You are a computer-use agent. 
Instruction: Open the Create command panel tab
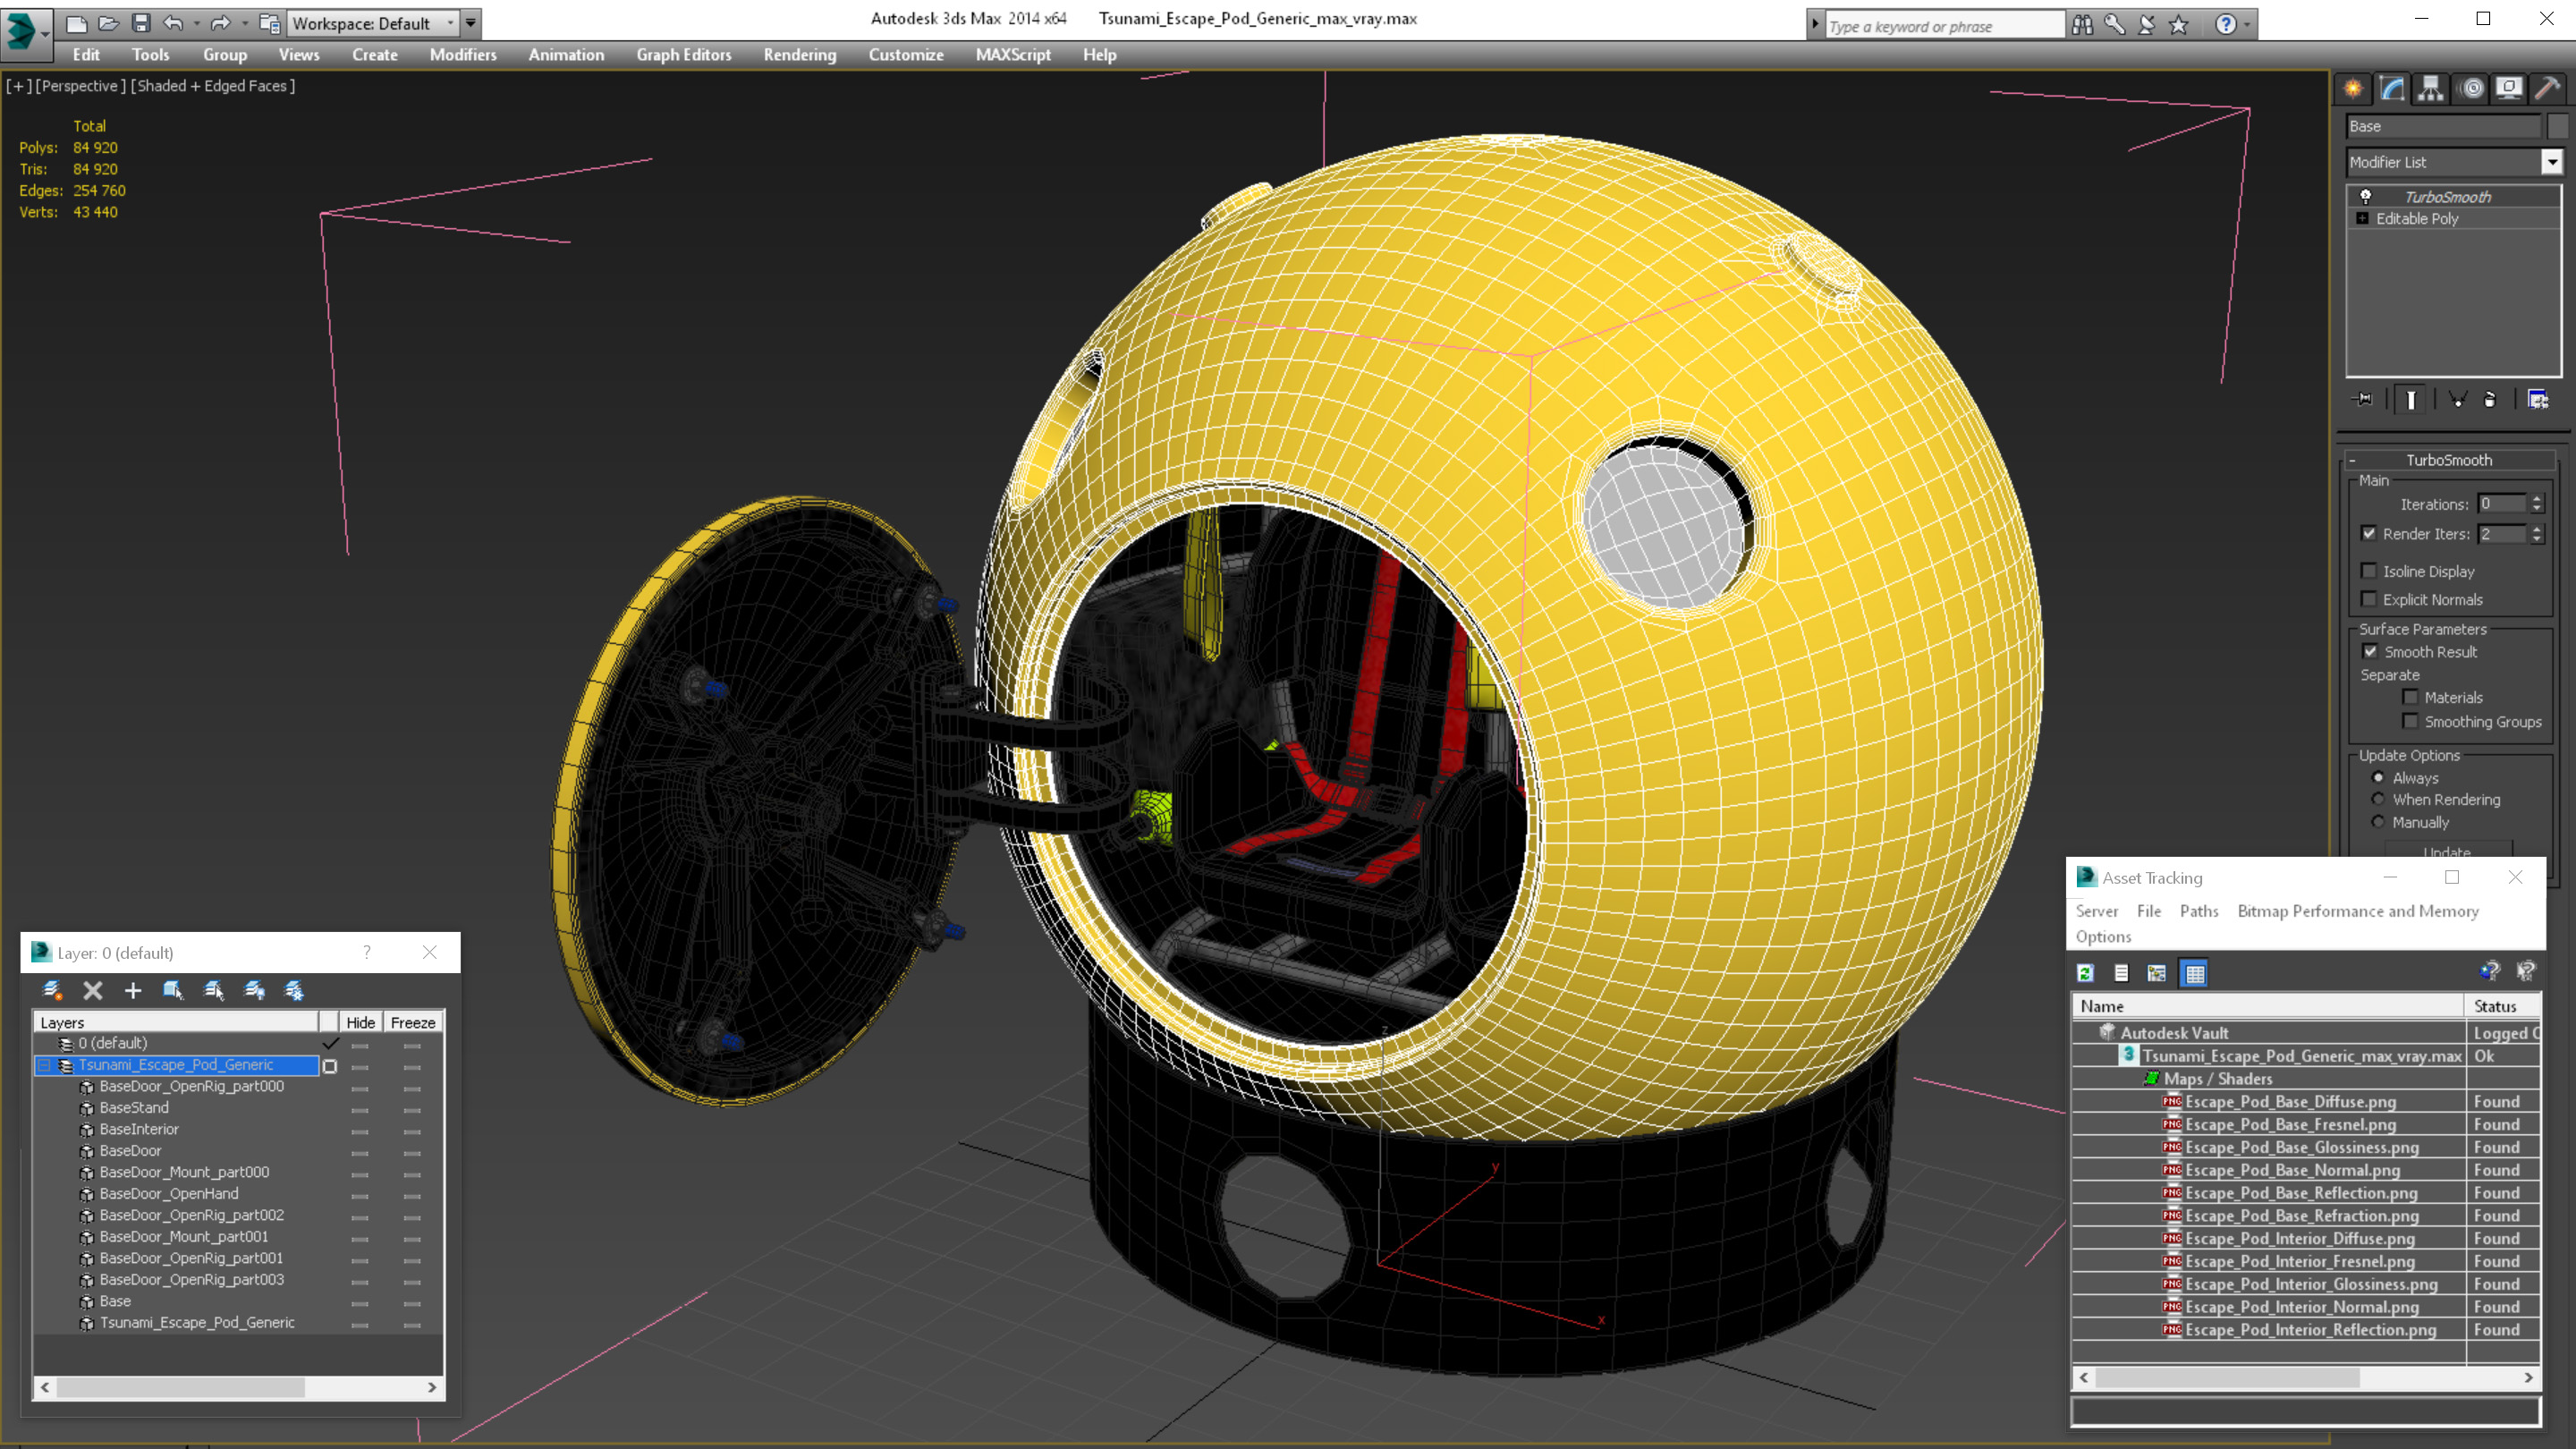pyautogui.click(x=2353, y=89)
